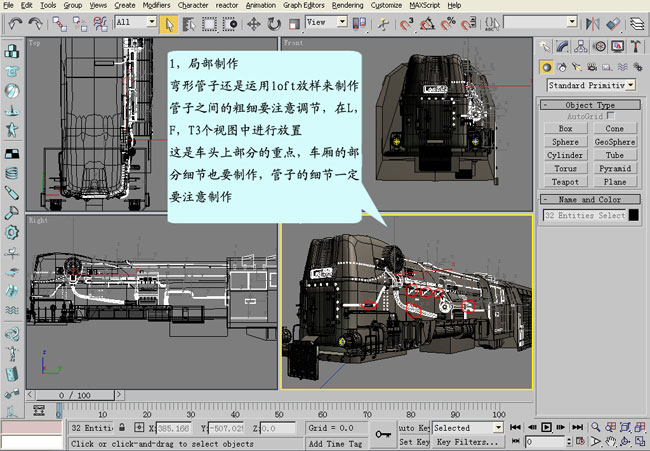Open the Cameras category in Create panel
Screen dimensions: 650x451
tap(592, 67)
